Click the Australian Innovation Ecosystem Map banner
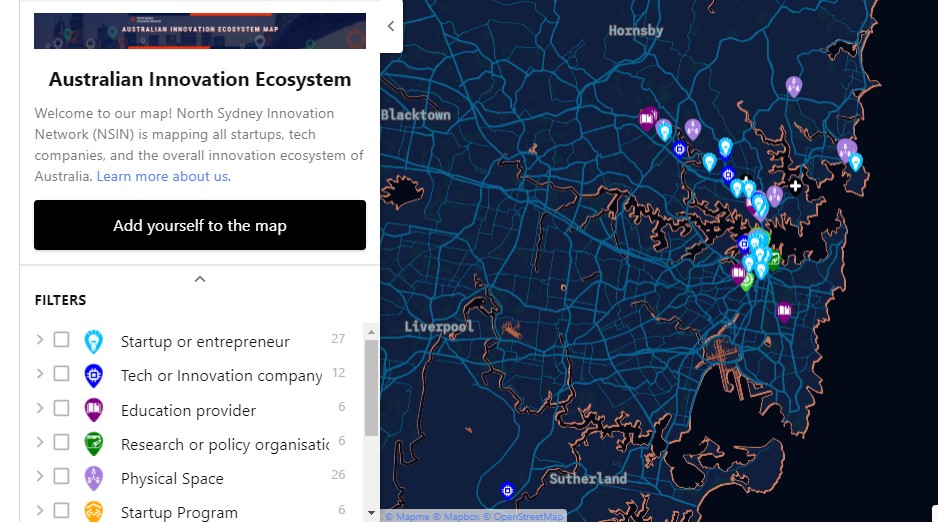 point(200,31)
